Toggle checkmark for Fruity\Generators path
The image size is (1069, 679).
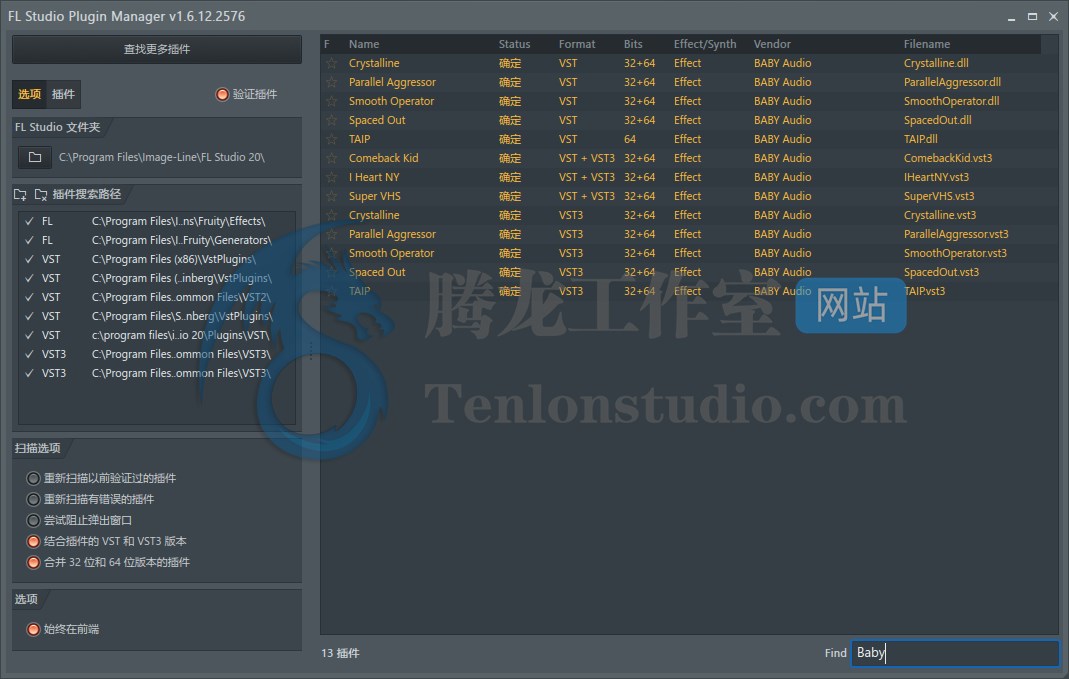(x=29, y=241)
